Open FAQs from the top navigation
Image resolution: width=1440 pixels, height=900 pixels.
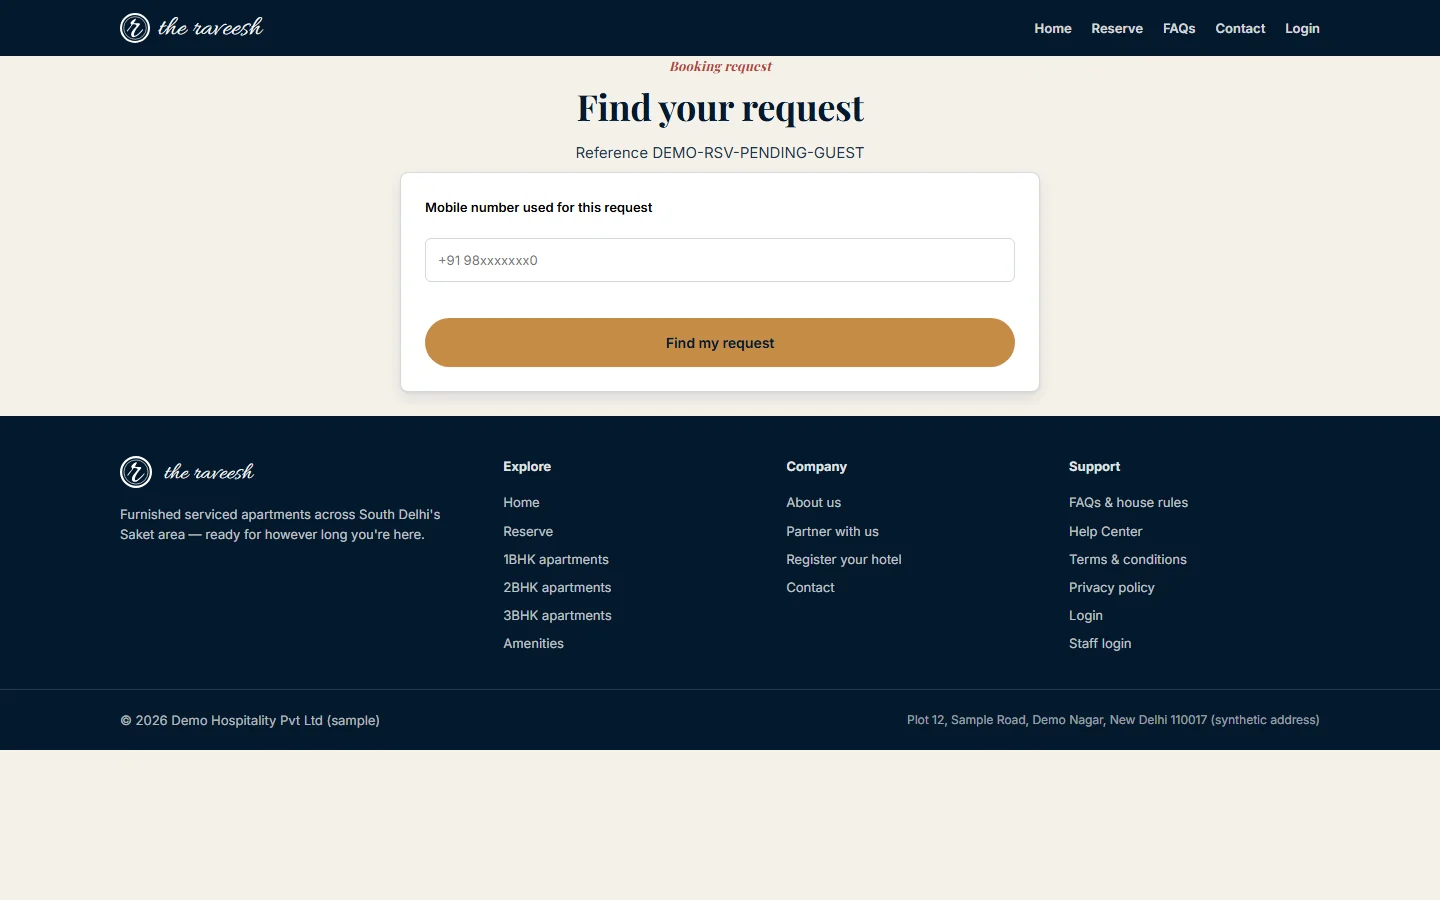pos(1179,28)
